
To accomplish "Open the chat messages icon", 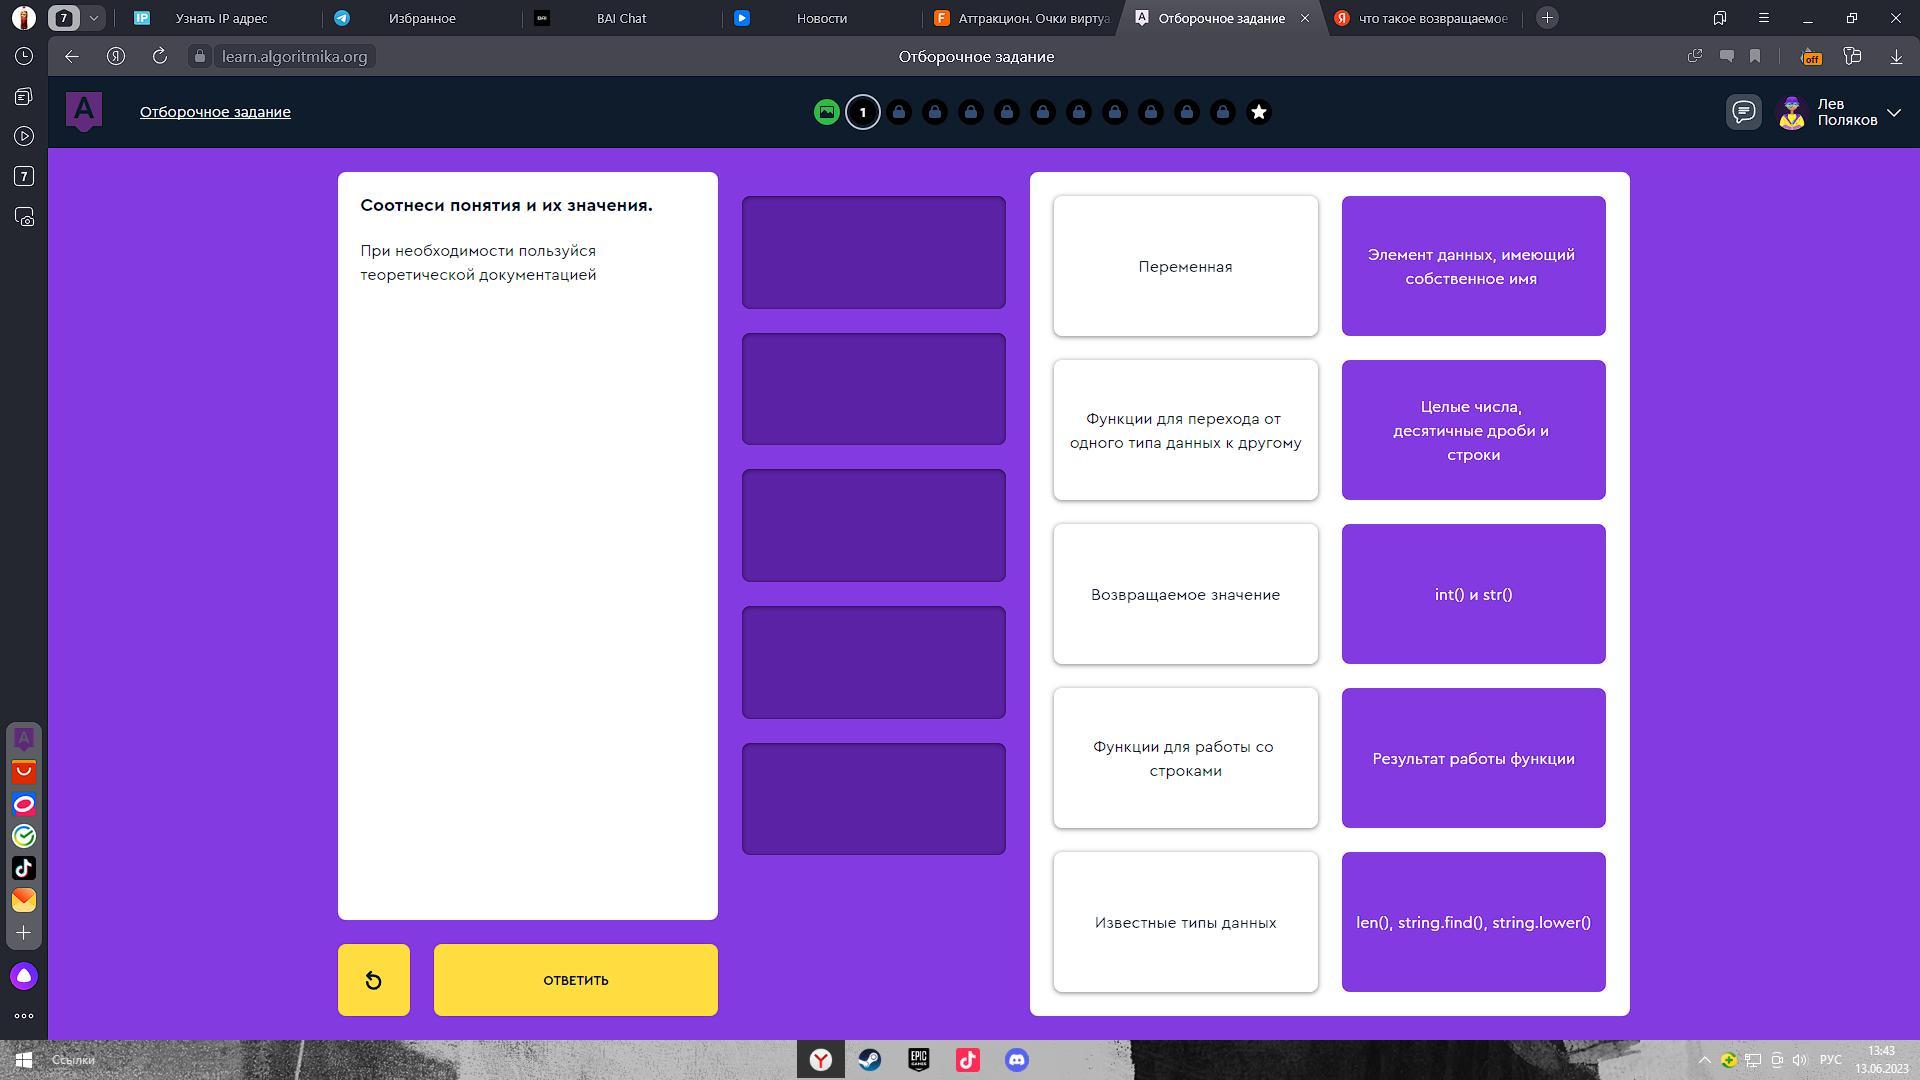I will (x=1743, y=111).
